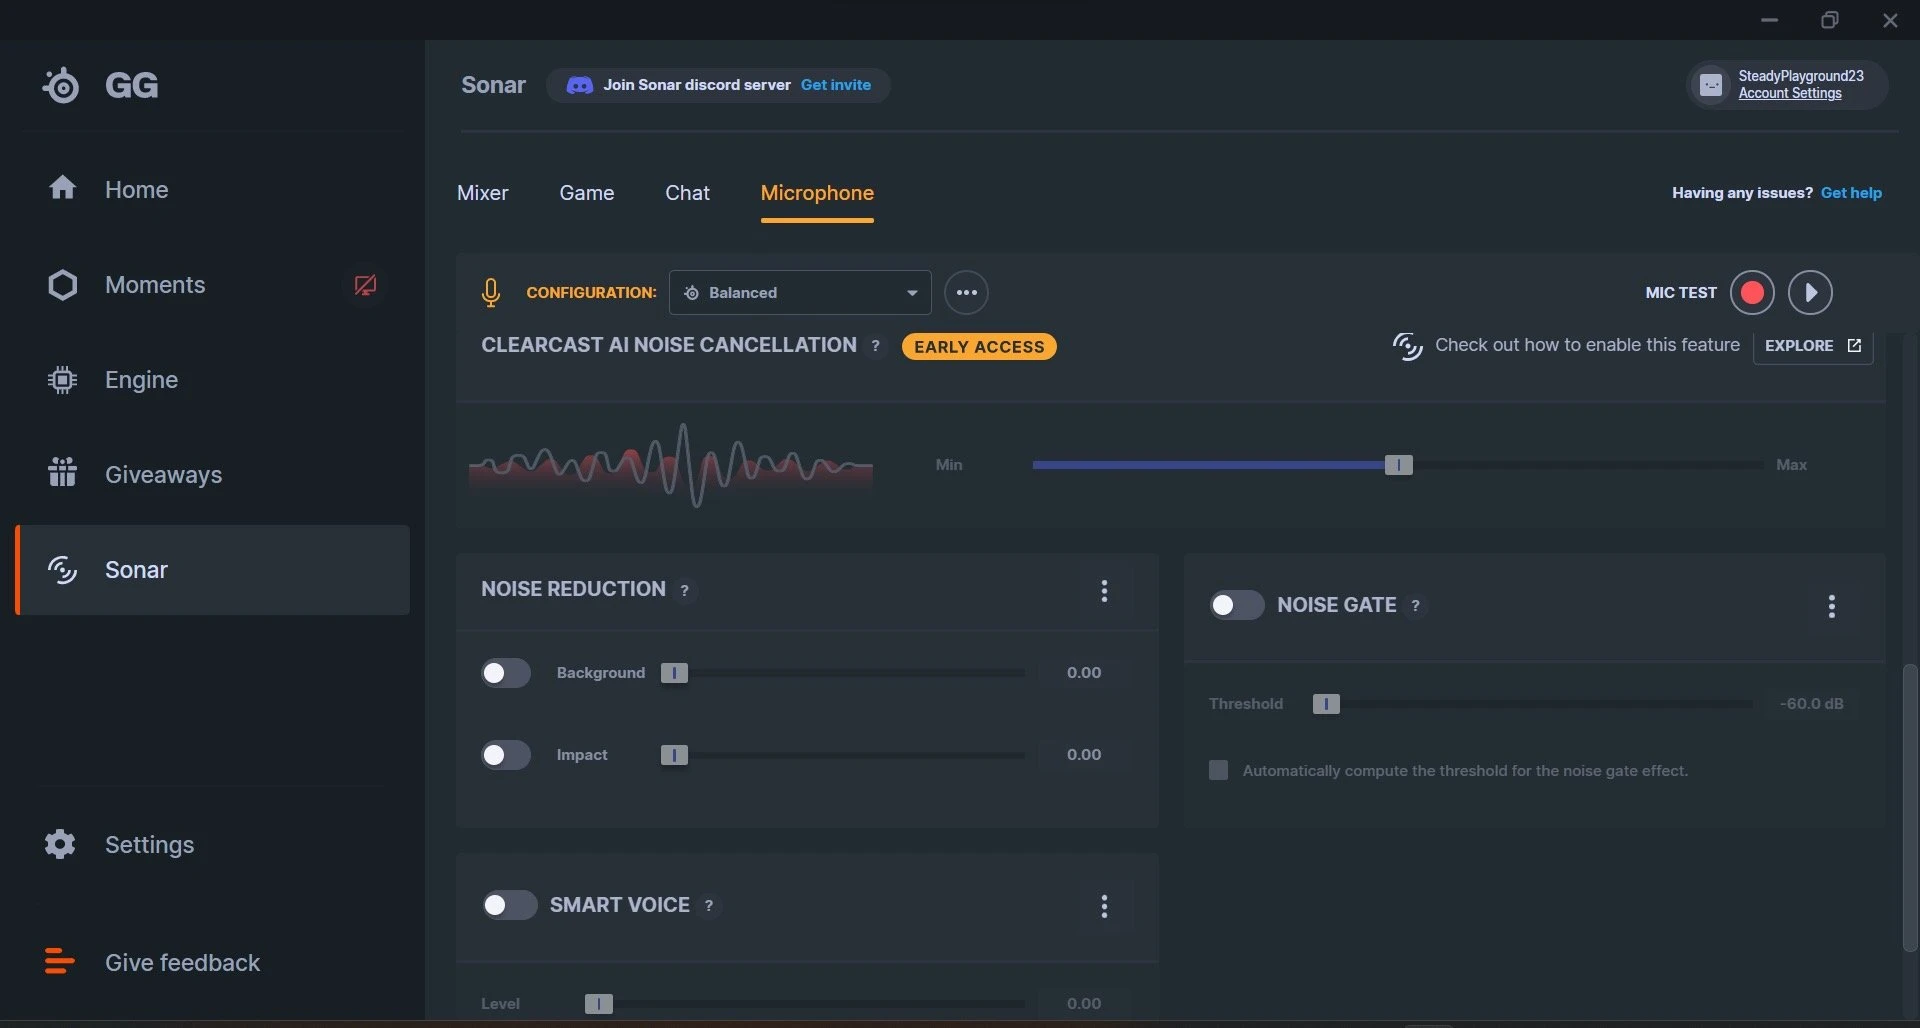Enable the Smart Voice toggle
Image resolution: width=1920 pixels, height=1028 pixels.
[x=509, y=905]
